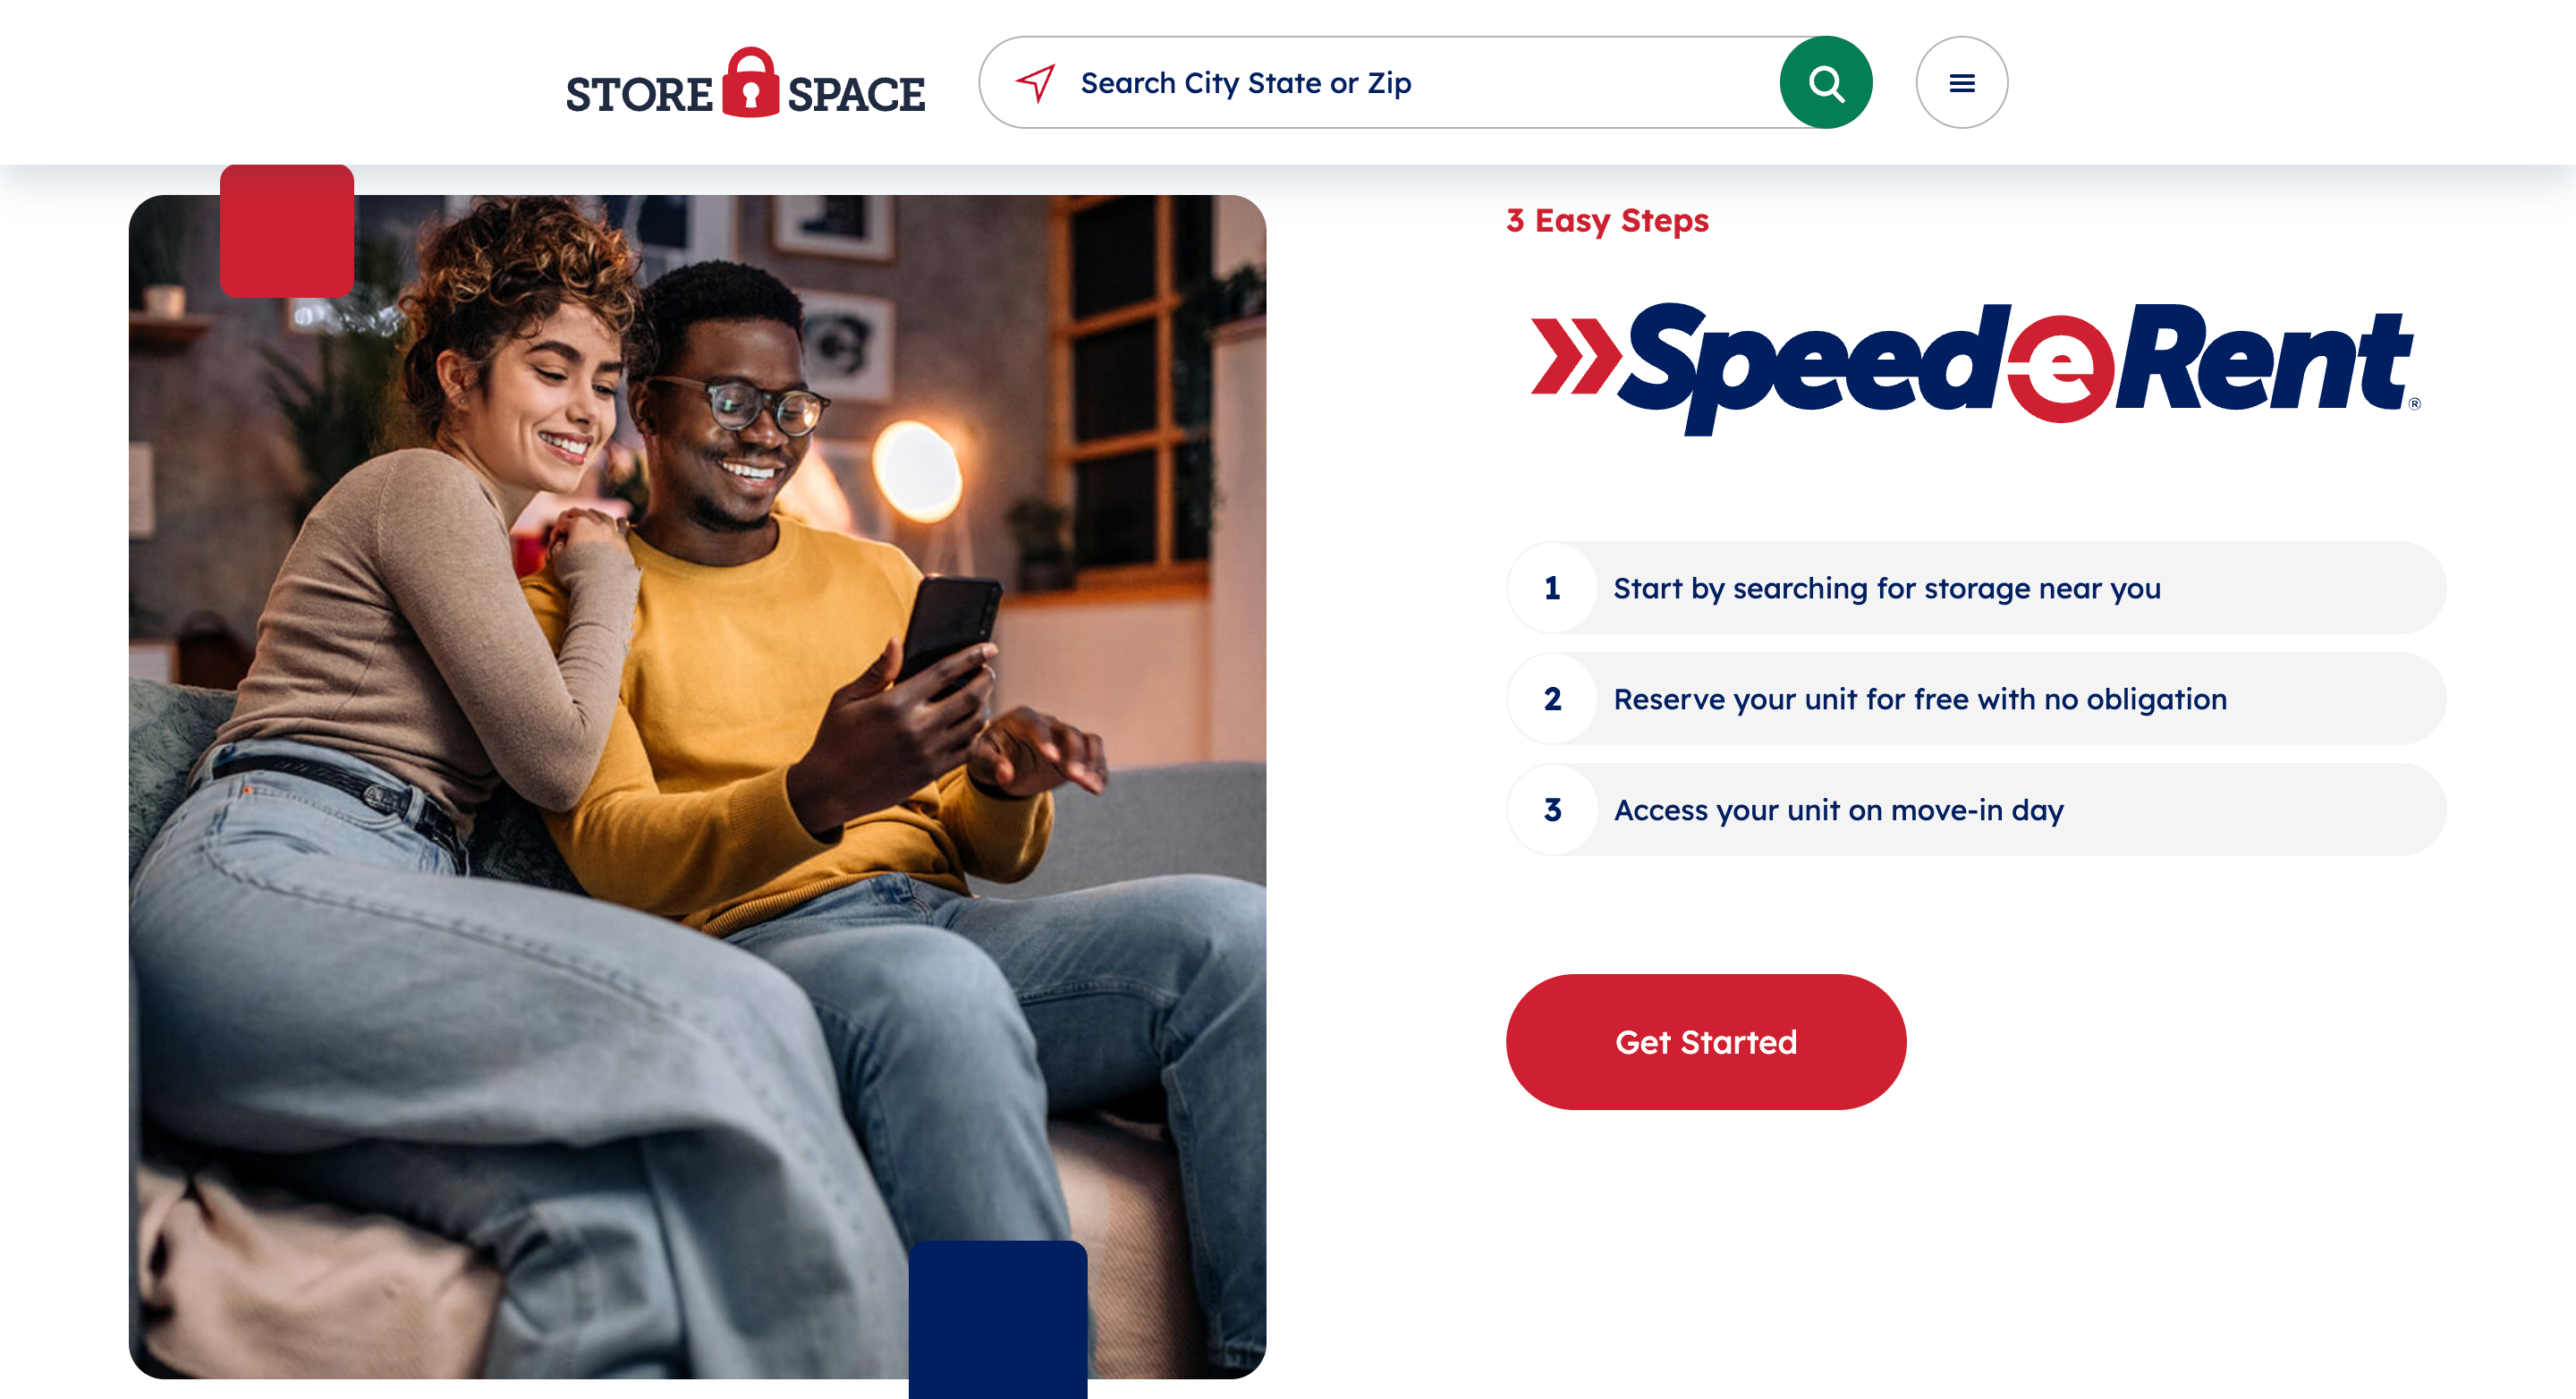Click the SpeedeRent logo
The width and height of the screenshot is (2576, 1399).
[x=1975, y=368]
